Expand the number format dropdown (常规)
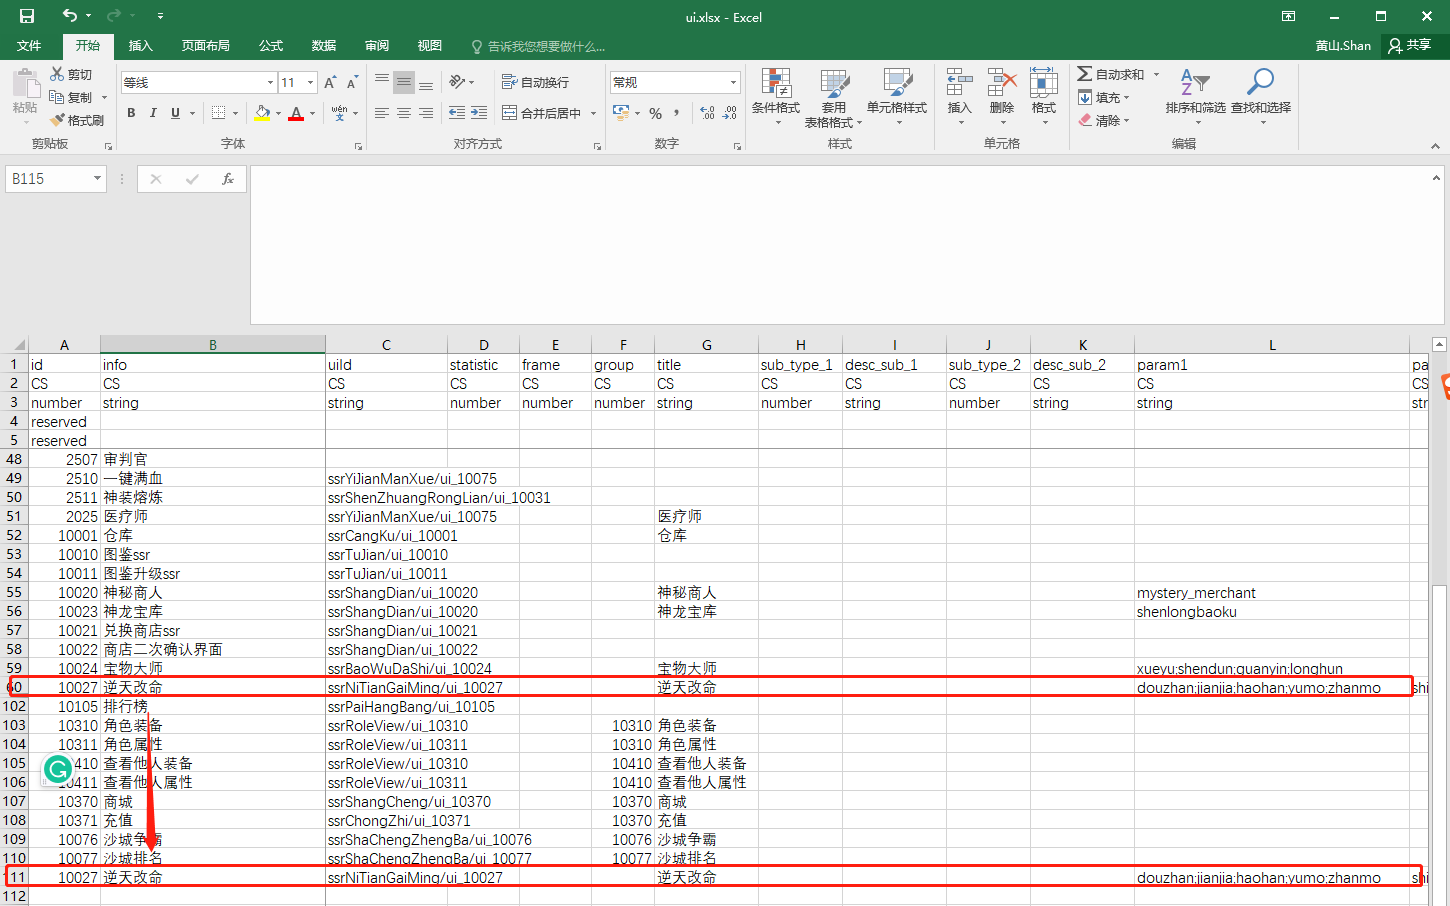The height and width of the screenshot is (906, 1450). pyautogui.click(x=733, y=82)
